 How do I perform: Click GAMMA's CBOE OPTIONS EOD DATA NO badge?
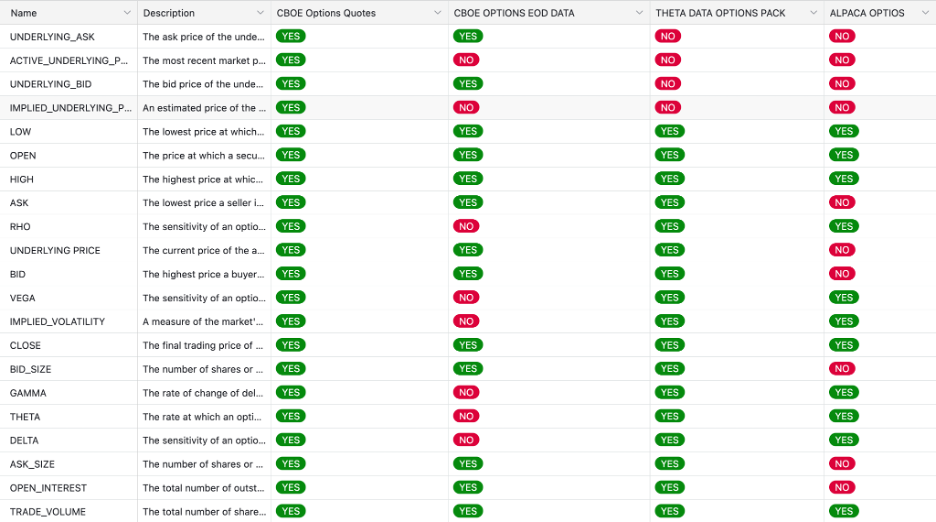tap(466, 393)
